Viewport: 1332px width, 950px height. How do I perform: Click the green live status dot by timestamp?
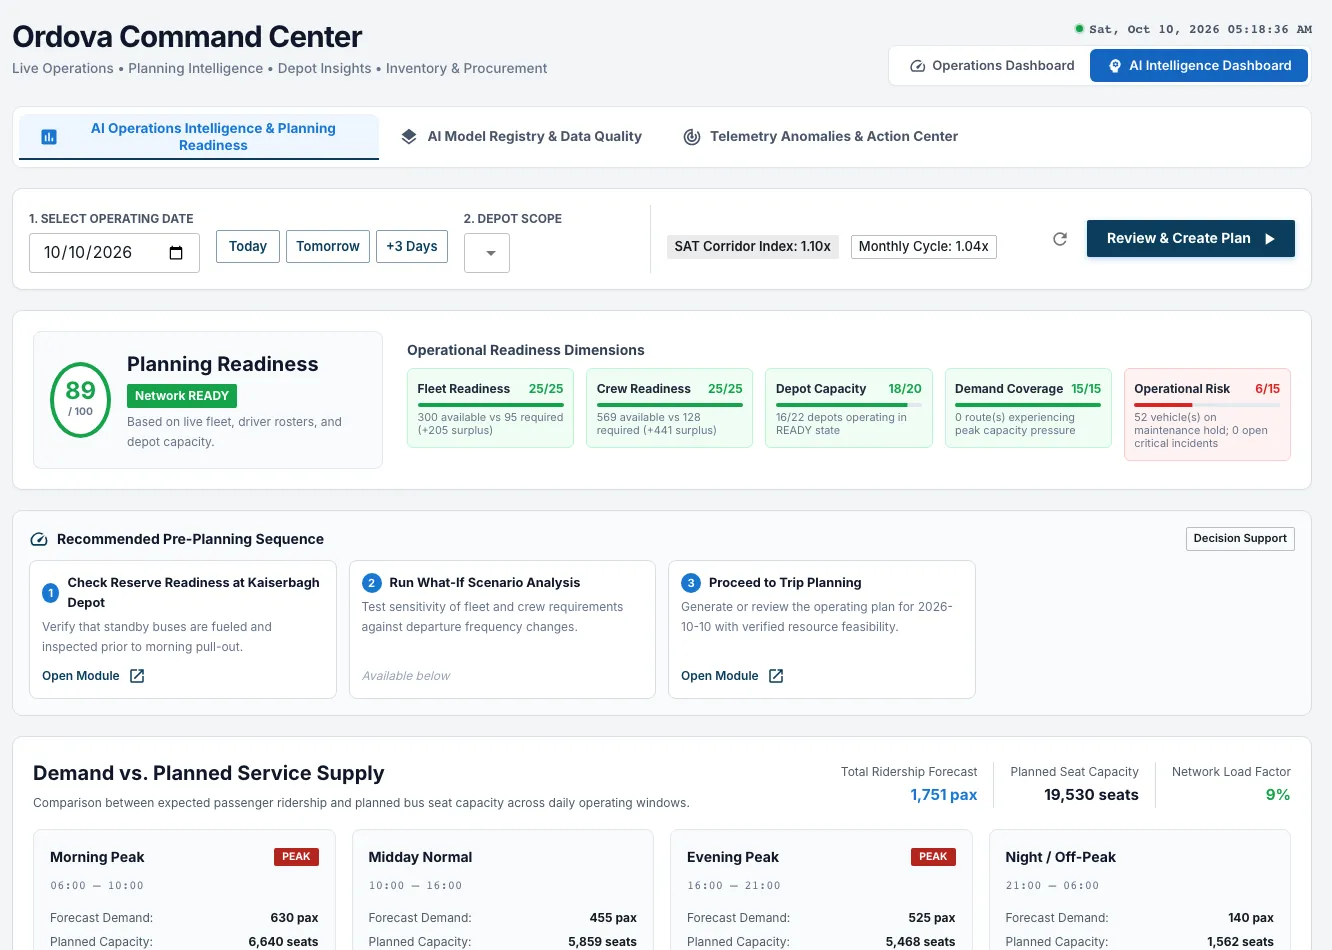pyautogui.click(x=1079, y=29)
